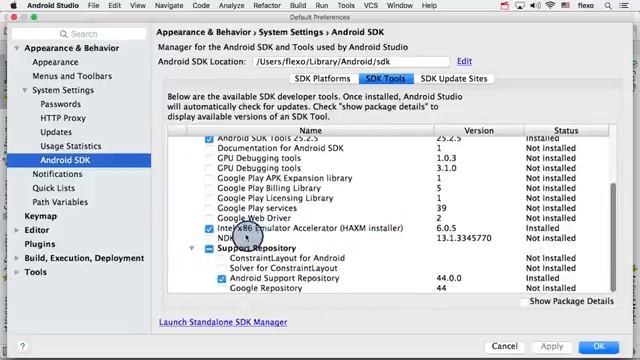Select Usage Statistics settings item
The width and height of the screenshot is (640, 360).
pyautogui.click(x=71, y=146)
